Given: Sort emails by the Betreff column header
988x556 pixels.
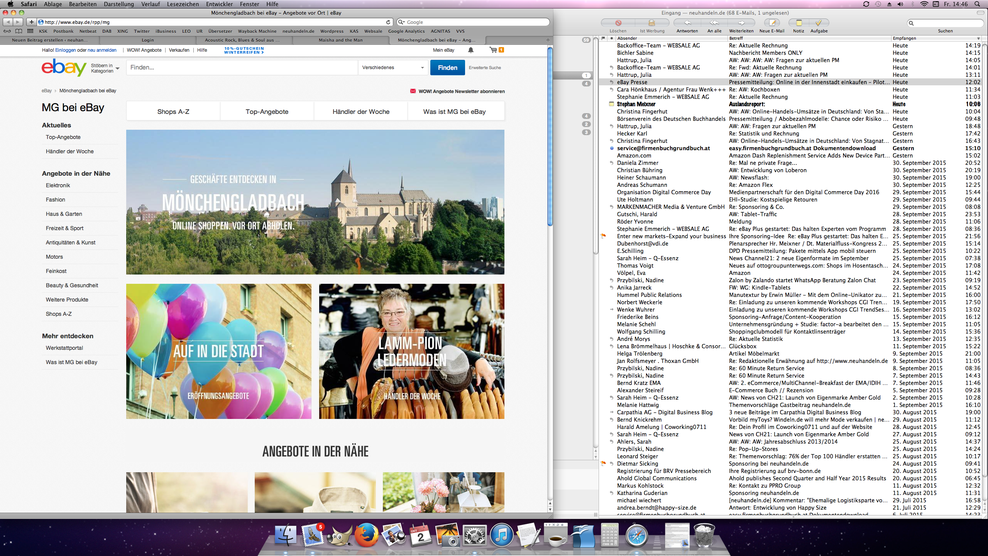Looking at the screenshot, I should (809, 38).
